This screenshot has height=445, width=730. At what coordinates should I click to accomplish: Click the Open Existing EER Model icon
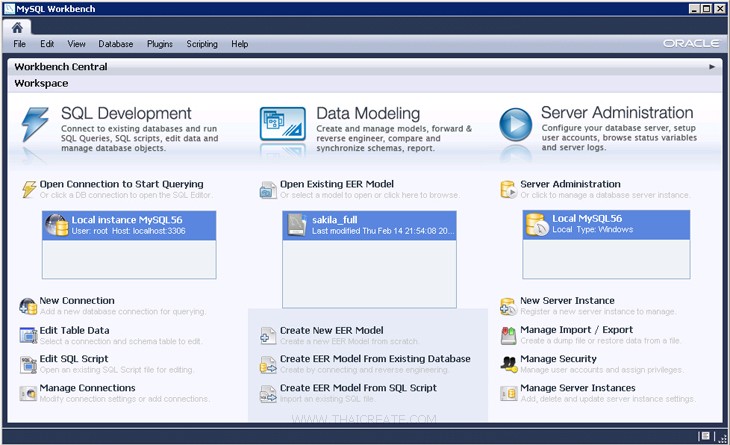[268, 190]
